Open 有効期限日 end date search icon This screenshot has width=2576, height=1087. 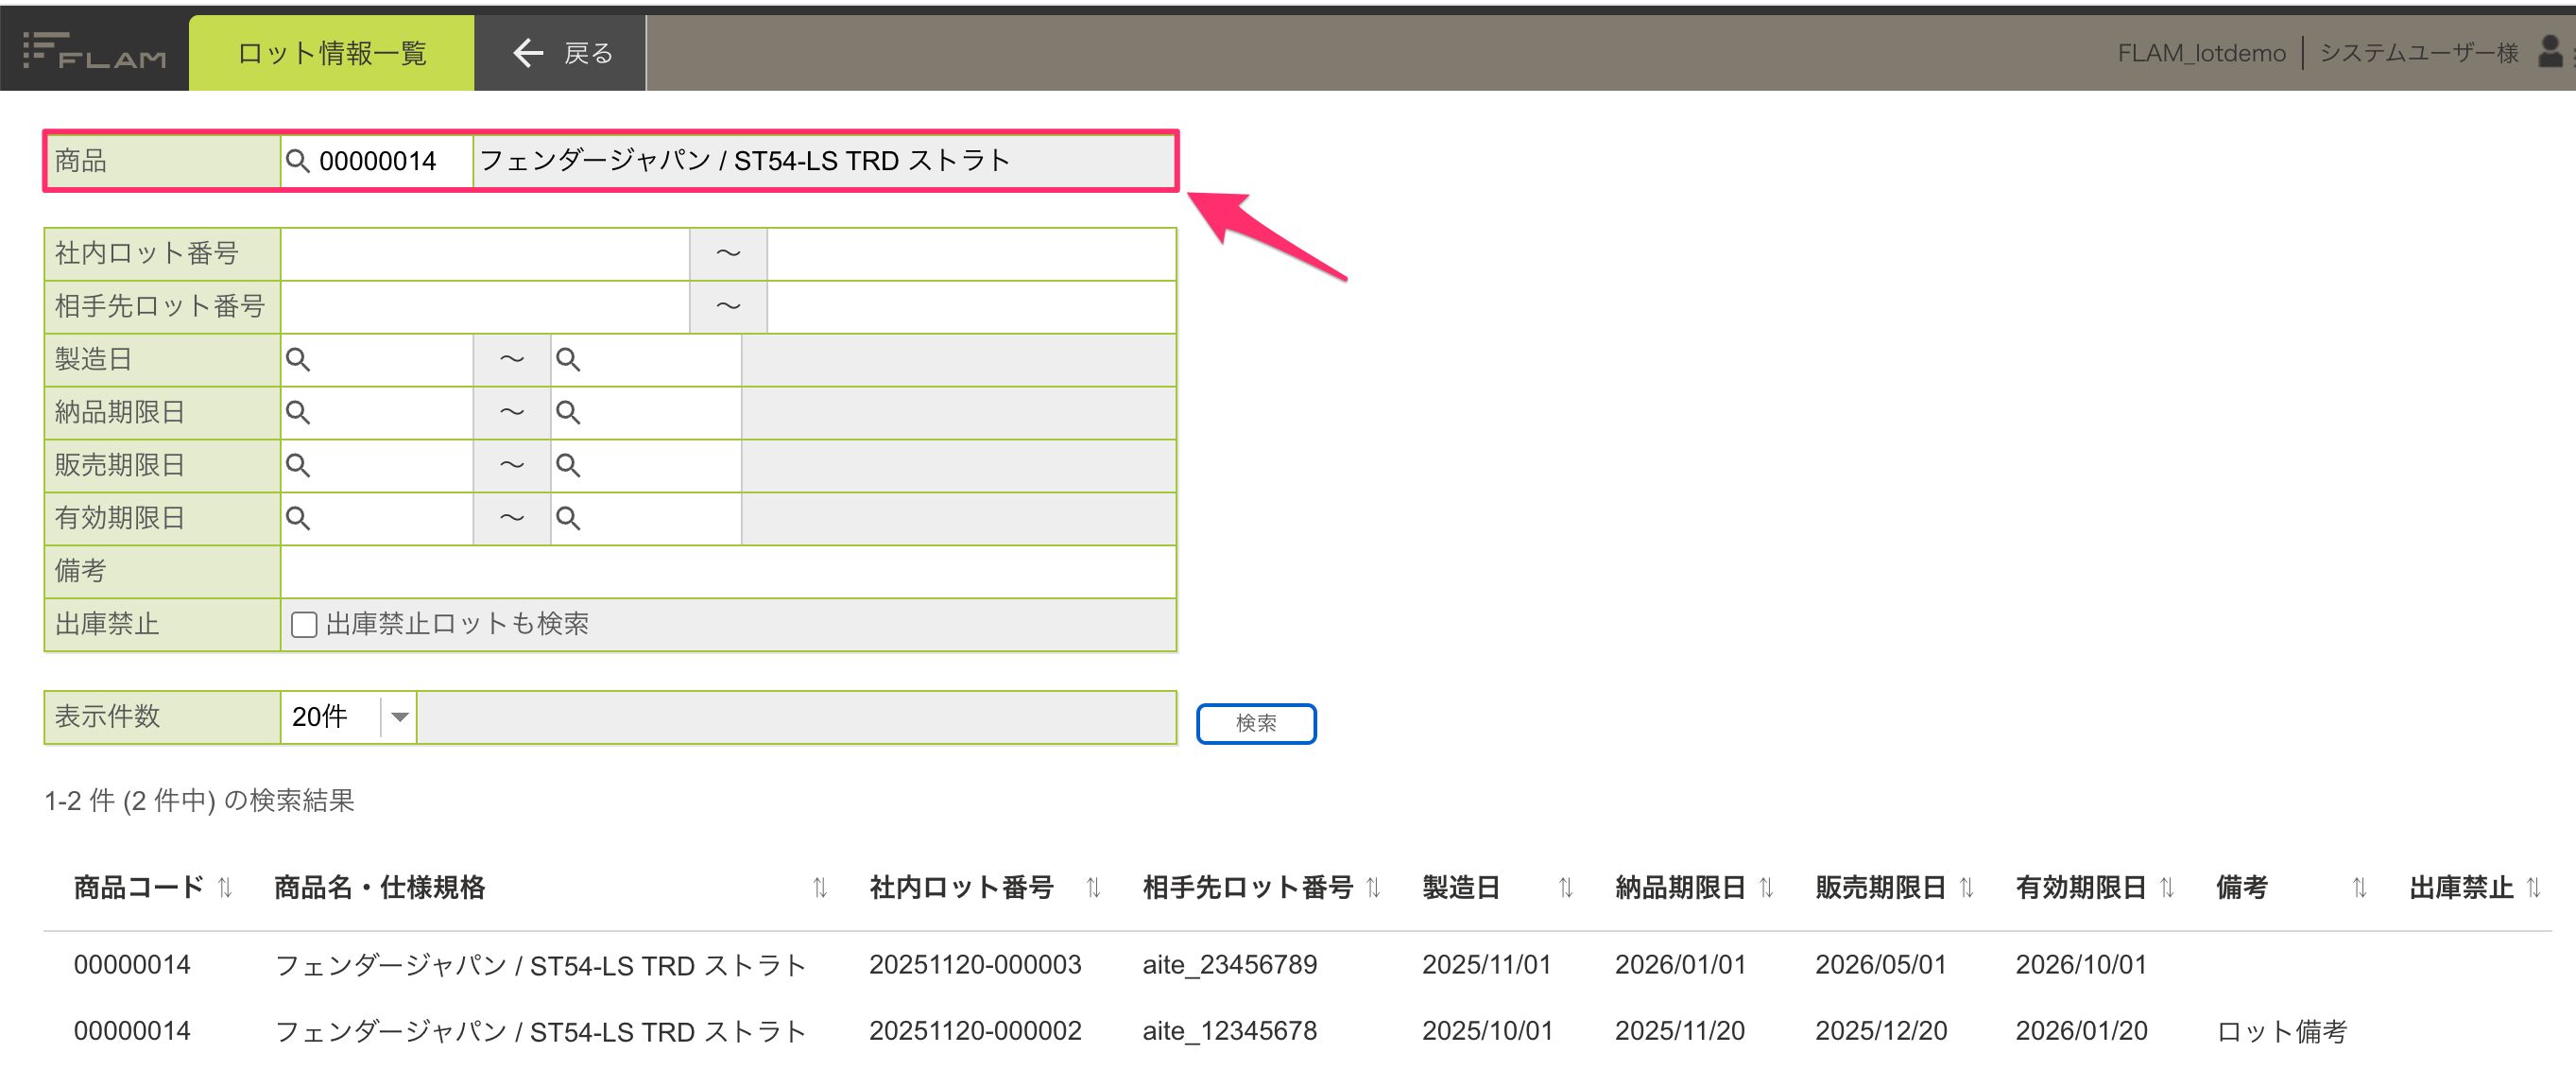(x=568, y=519)
